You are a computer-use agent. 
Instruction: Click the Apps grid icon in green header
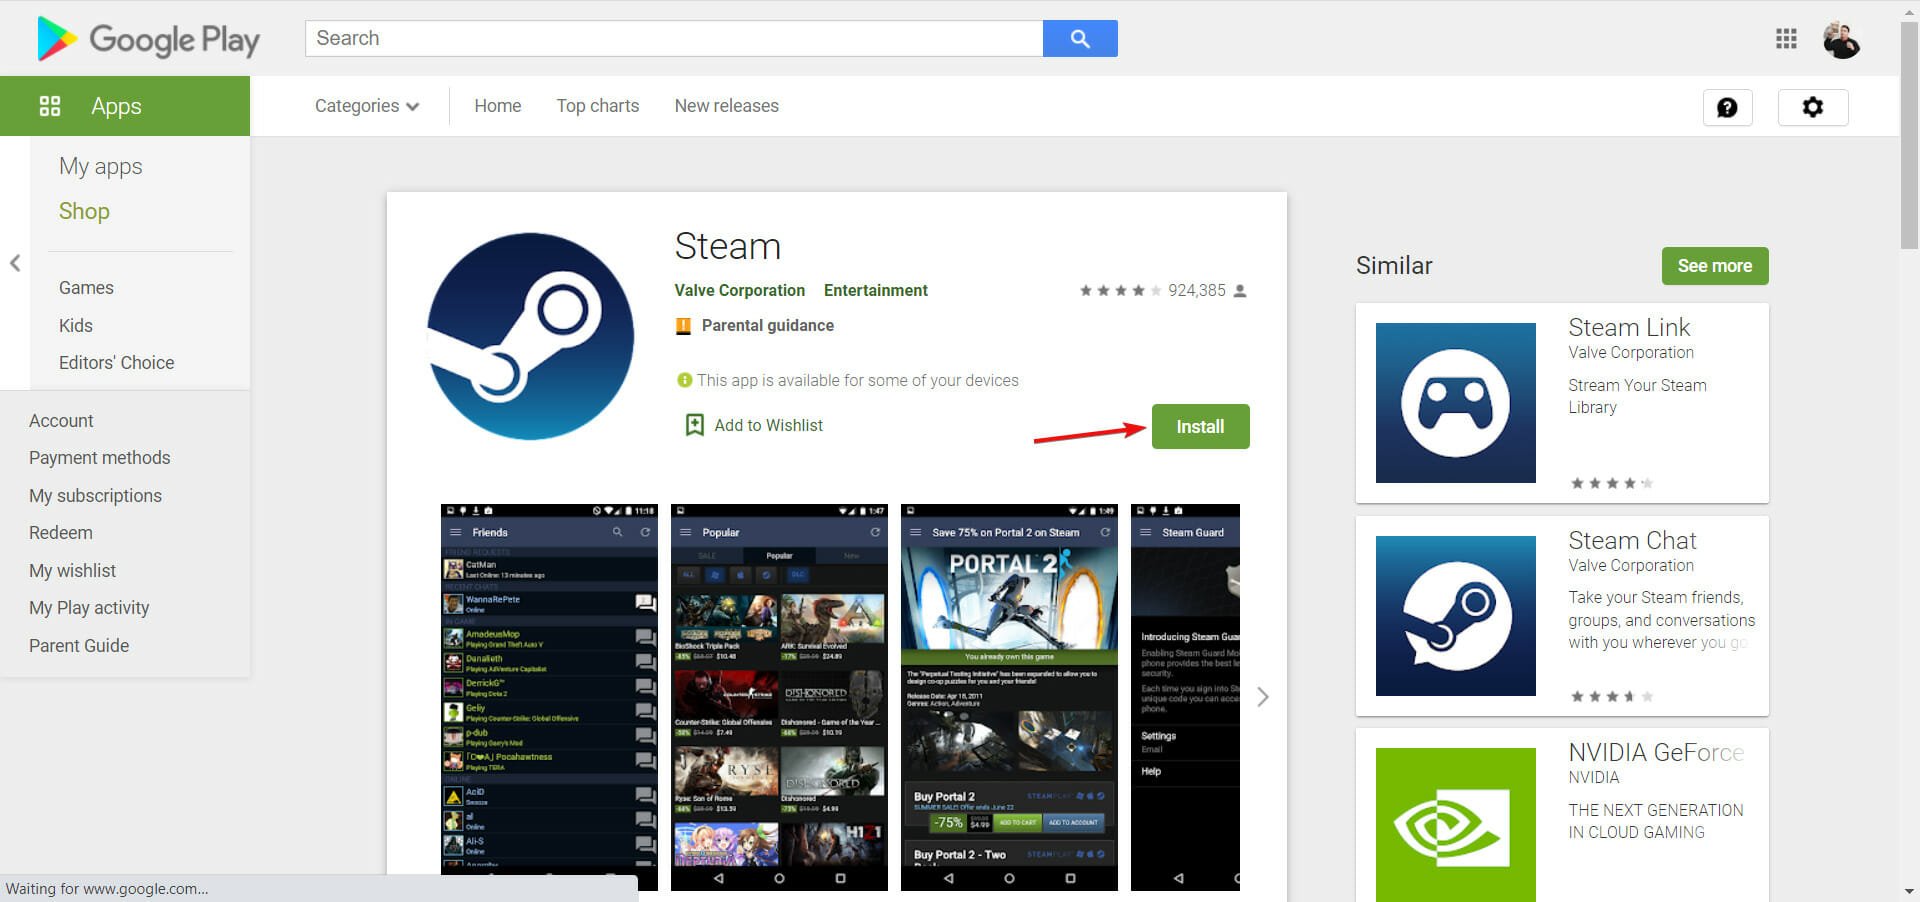(x=50, y=106)
